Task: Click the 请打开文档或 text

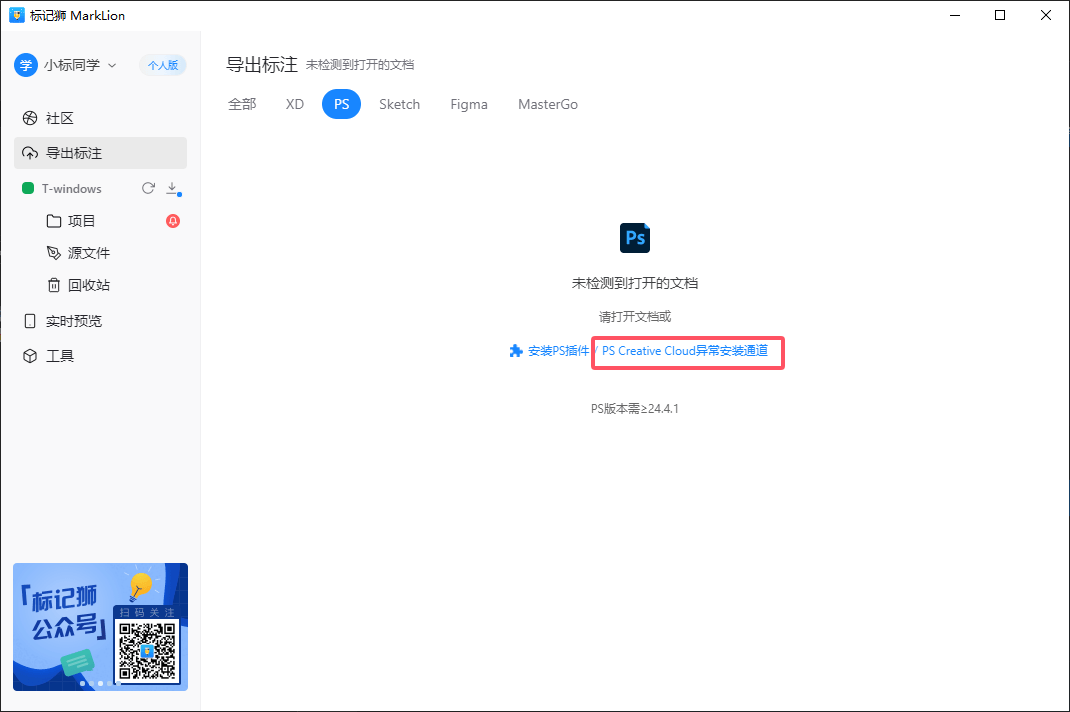Action: [x=635, y=317]
